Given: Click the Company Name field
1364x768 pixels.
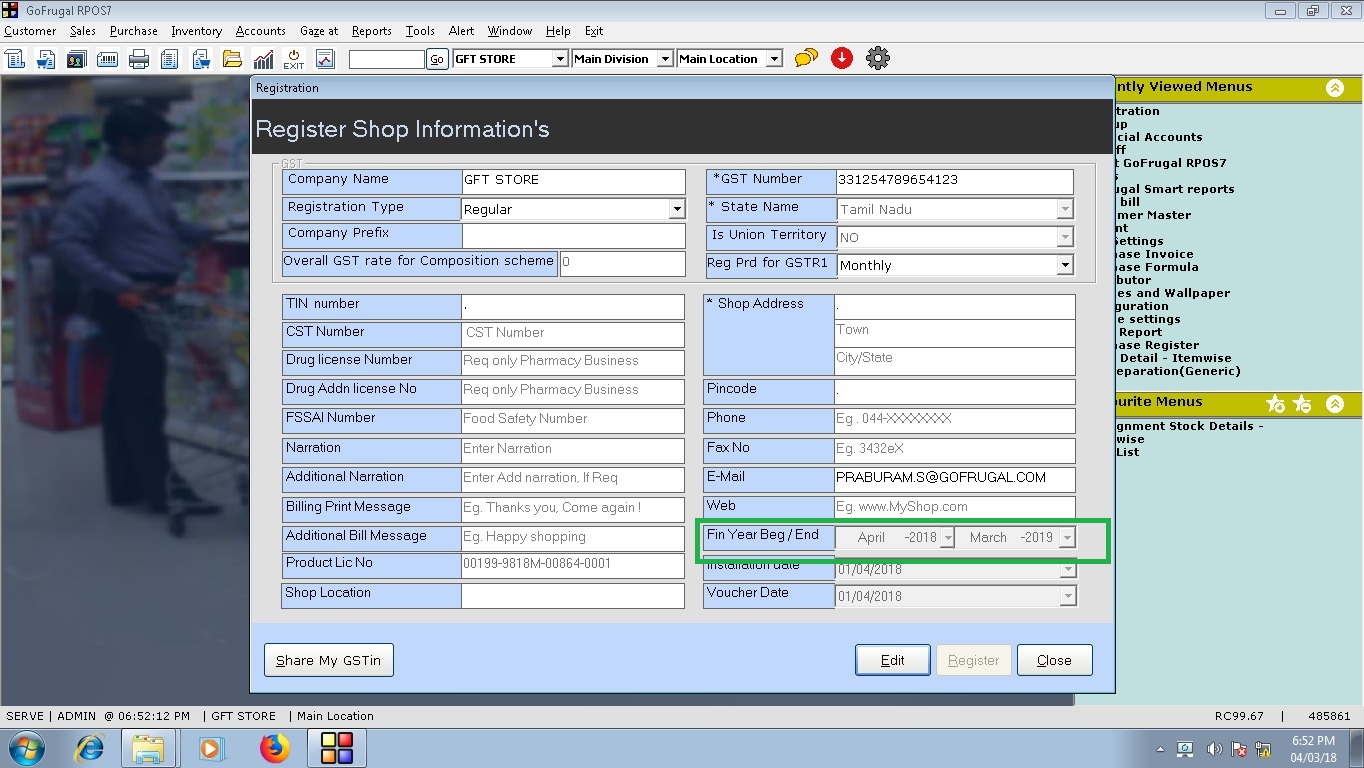Looking at the screenshot, I should 573,181.
